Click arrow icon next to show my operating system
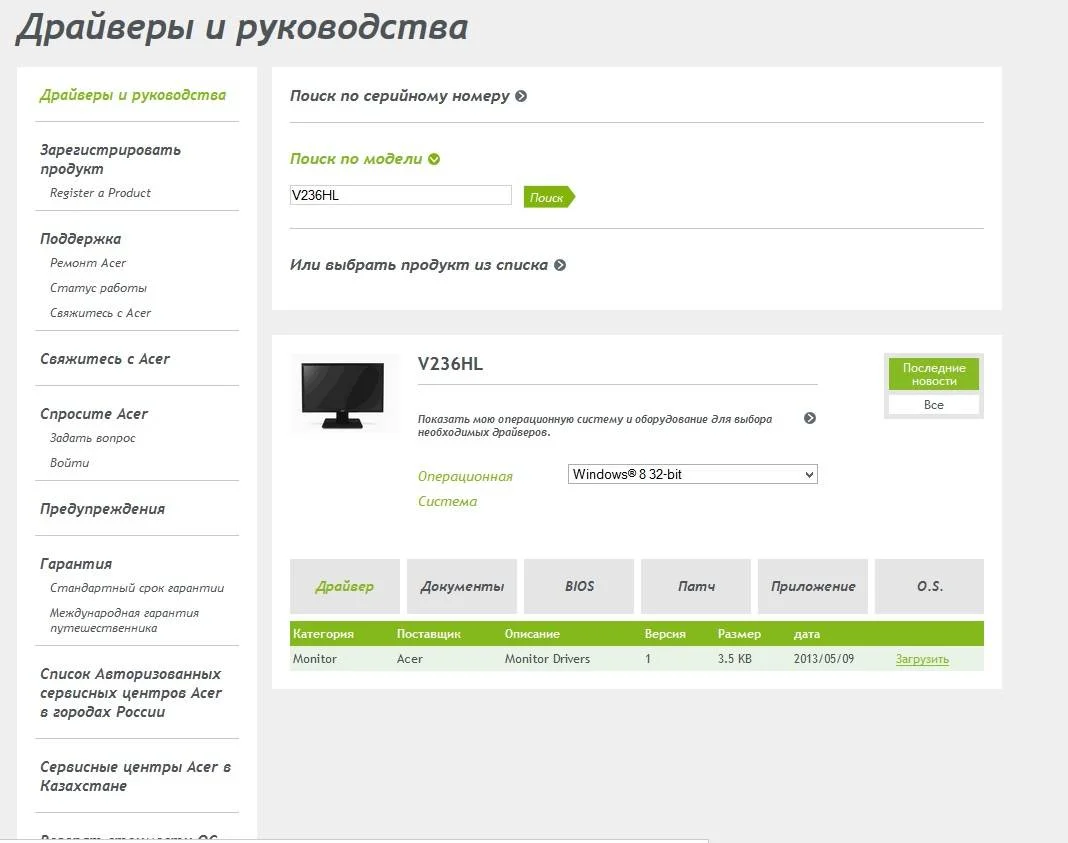 coord(810,418)
